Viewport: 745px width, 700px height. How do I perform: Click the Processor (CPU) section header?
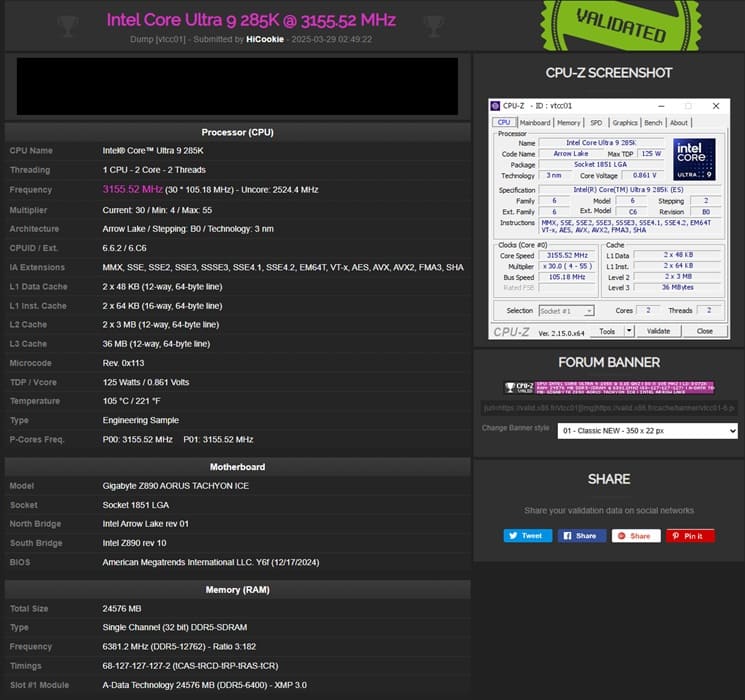(x=238, y=132)
